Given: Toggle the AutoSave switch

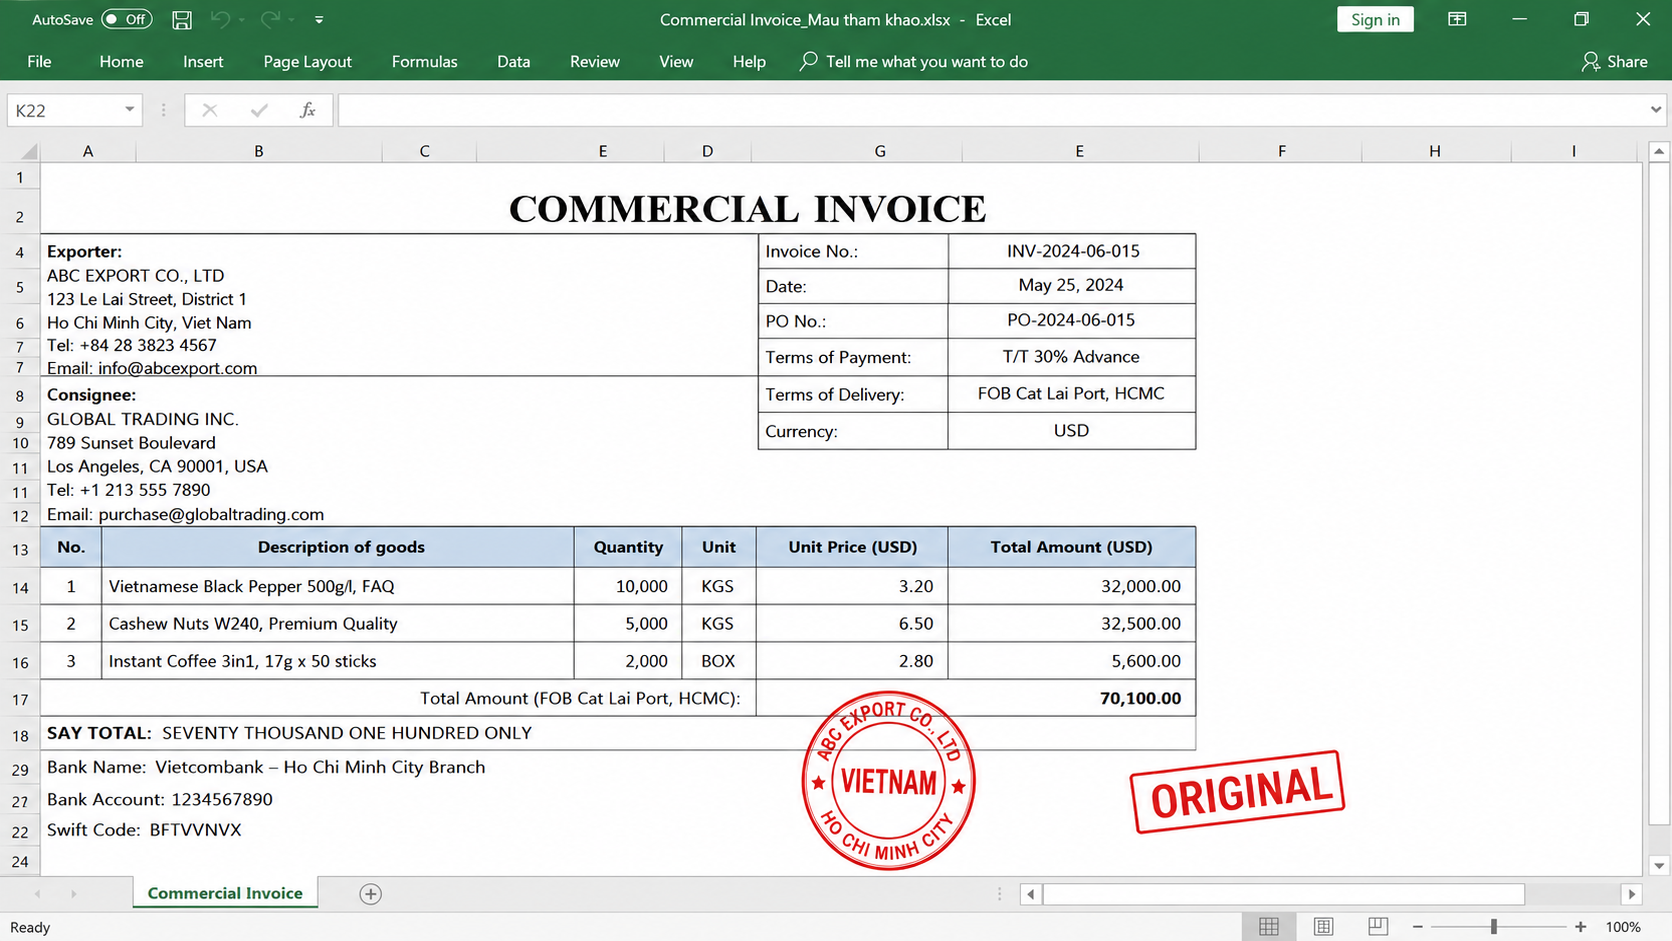Looking at the screenshot, I should [126, 19].
